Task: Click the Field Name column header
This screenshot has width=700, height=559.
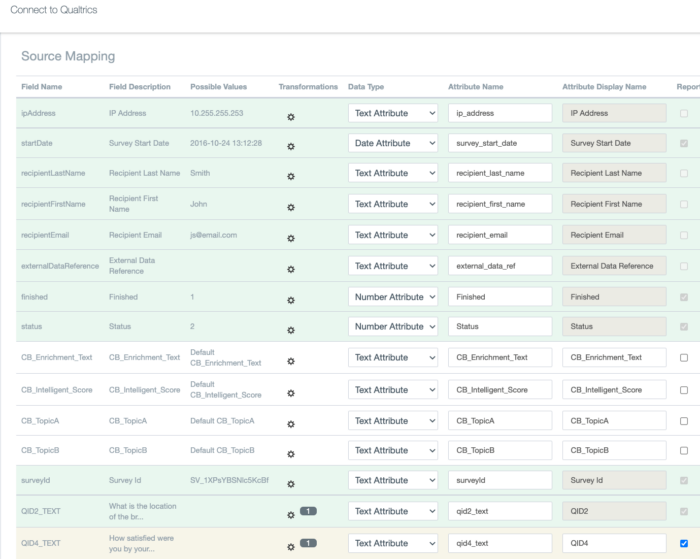Action: (42, 87)
